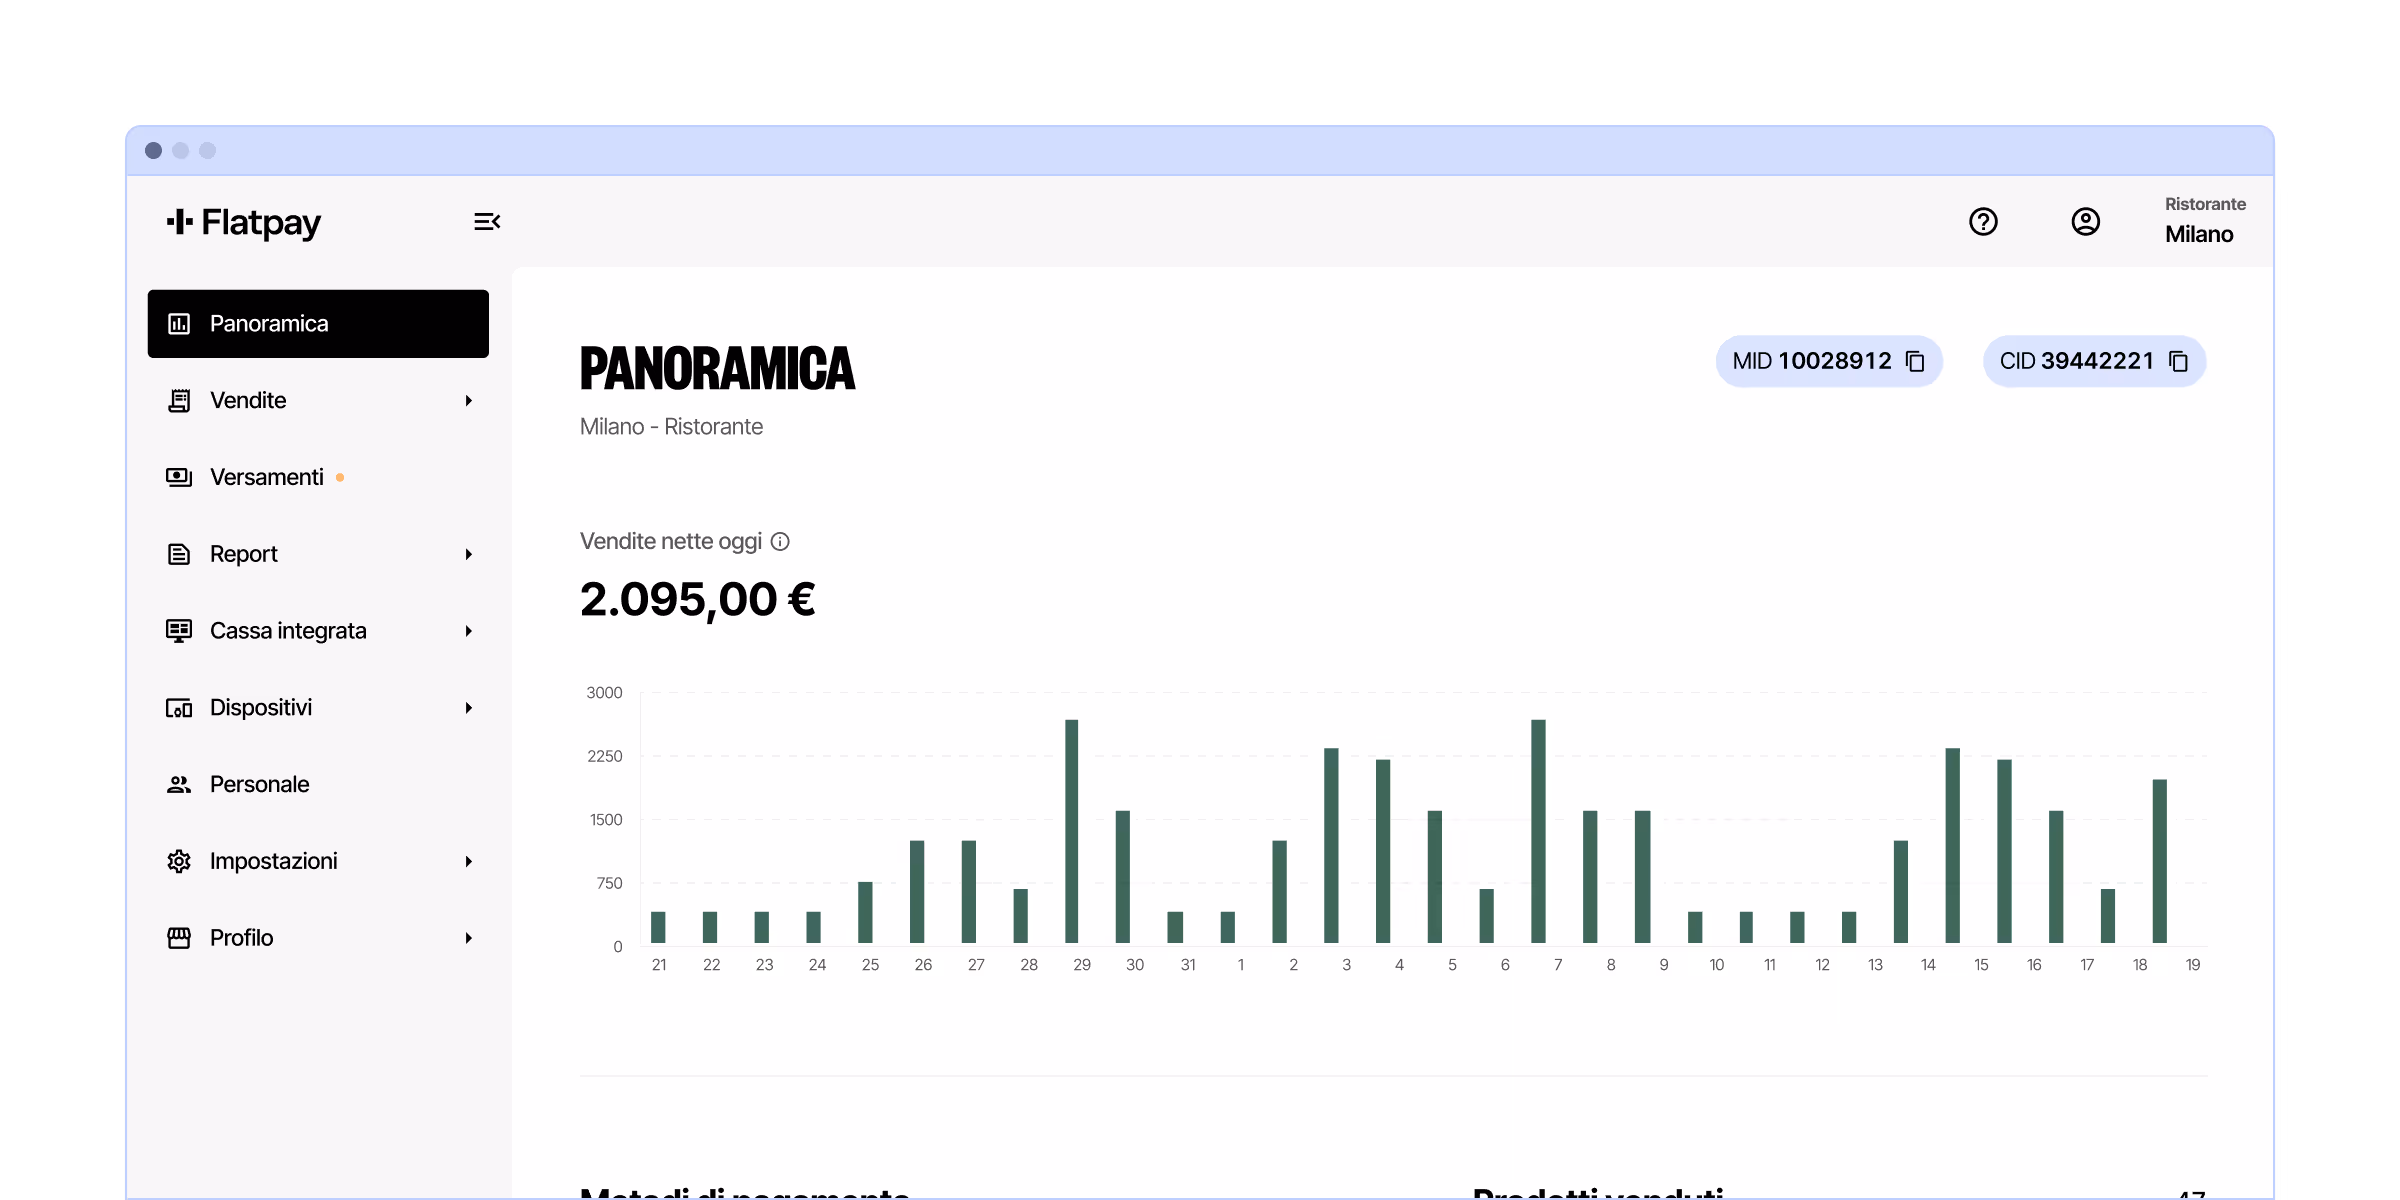Select the Panoramica menu item
This screenshot has height=1200, width=2400.
tap(318, 324)
